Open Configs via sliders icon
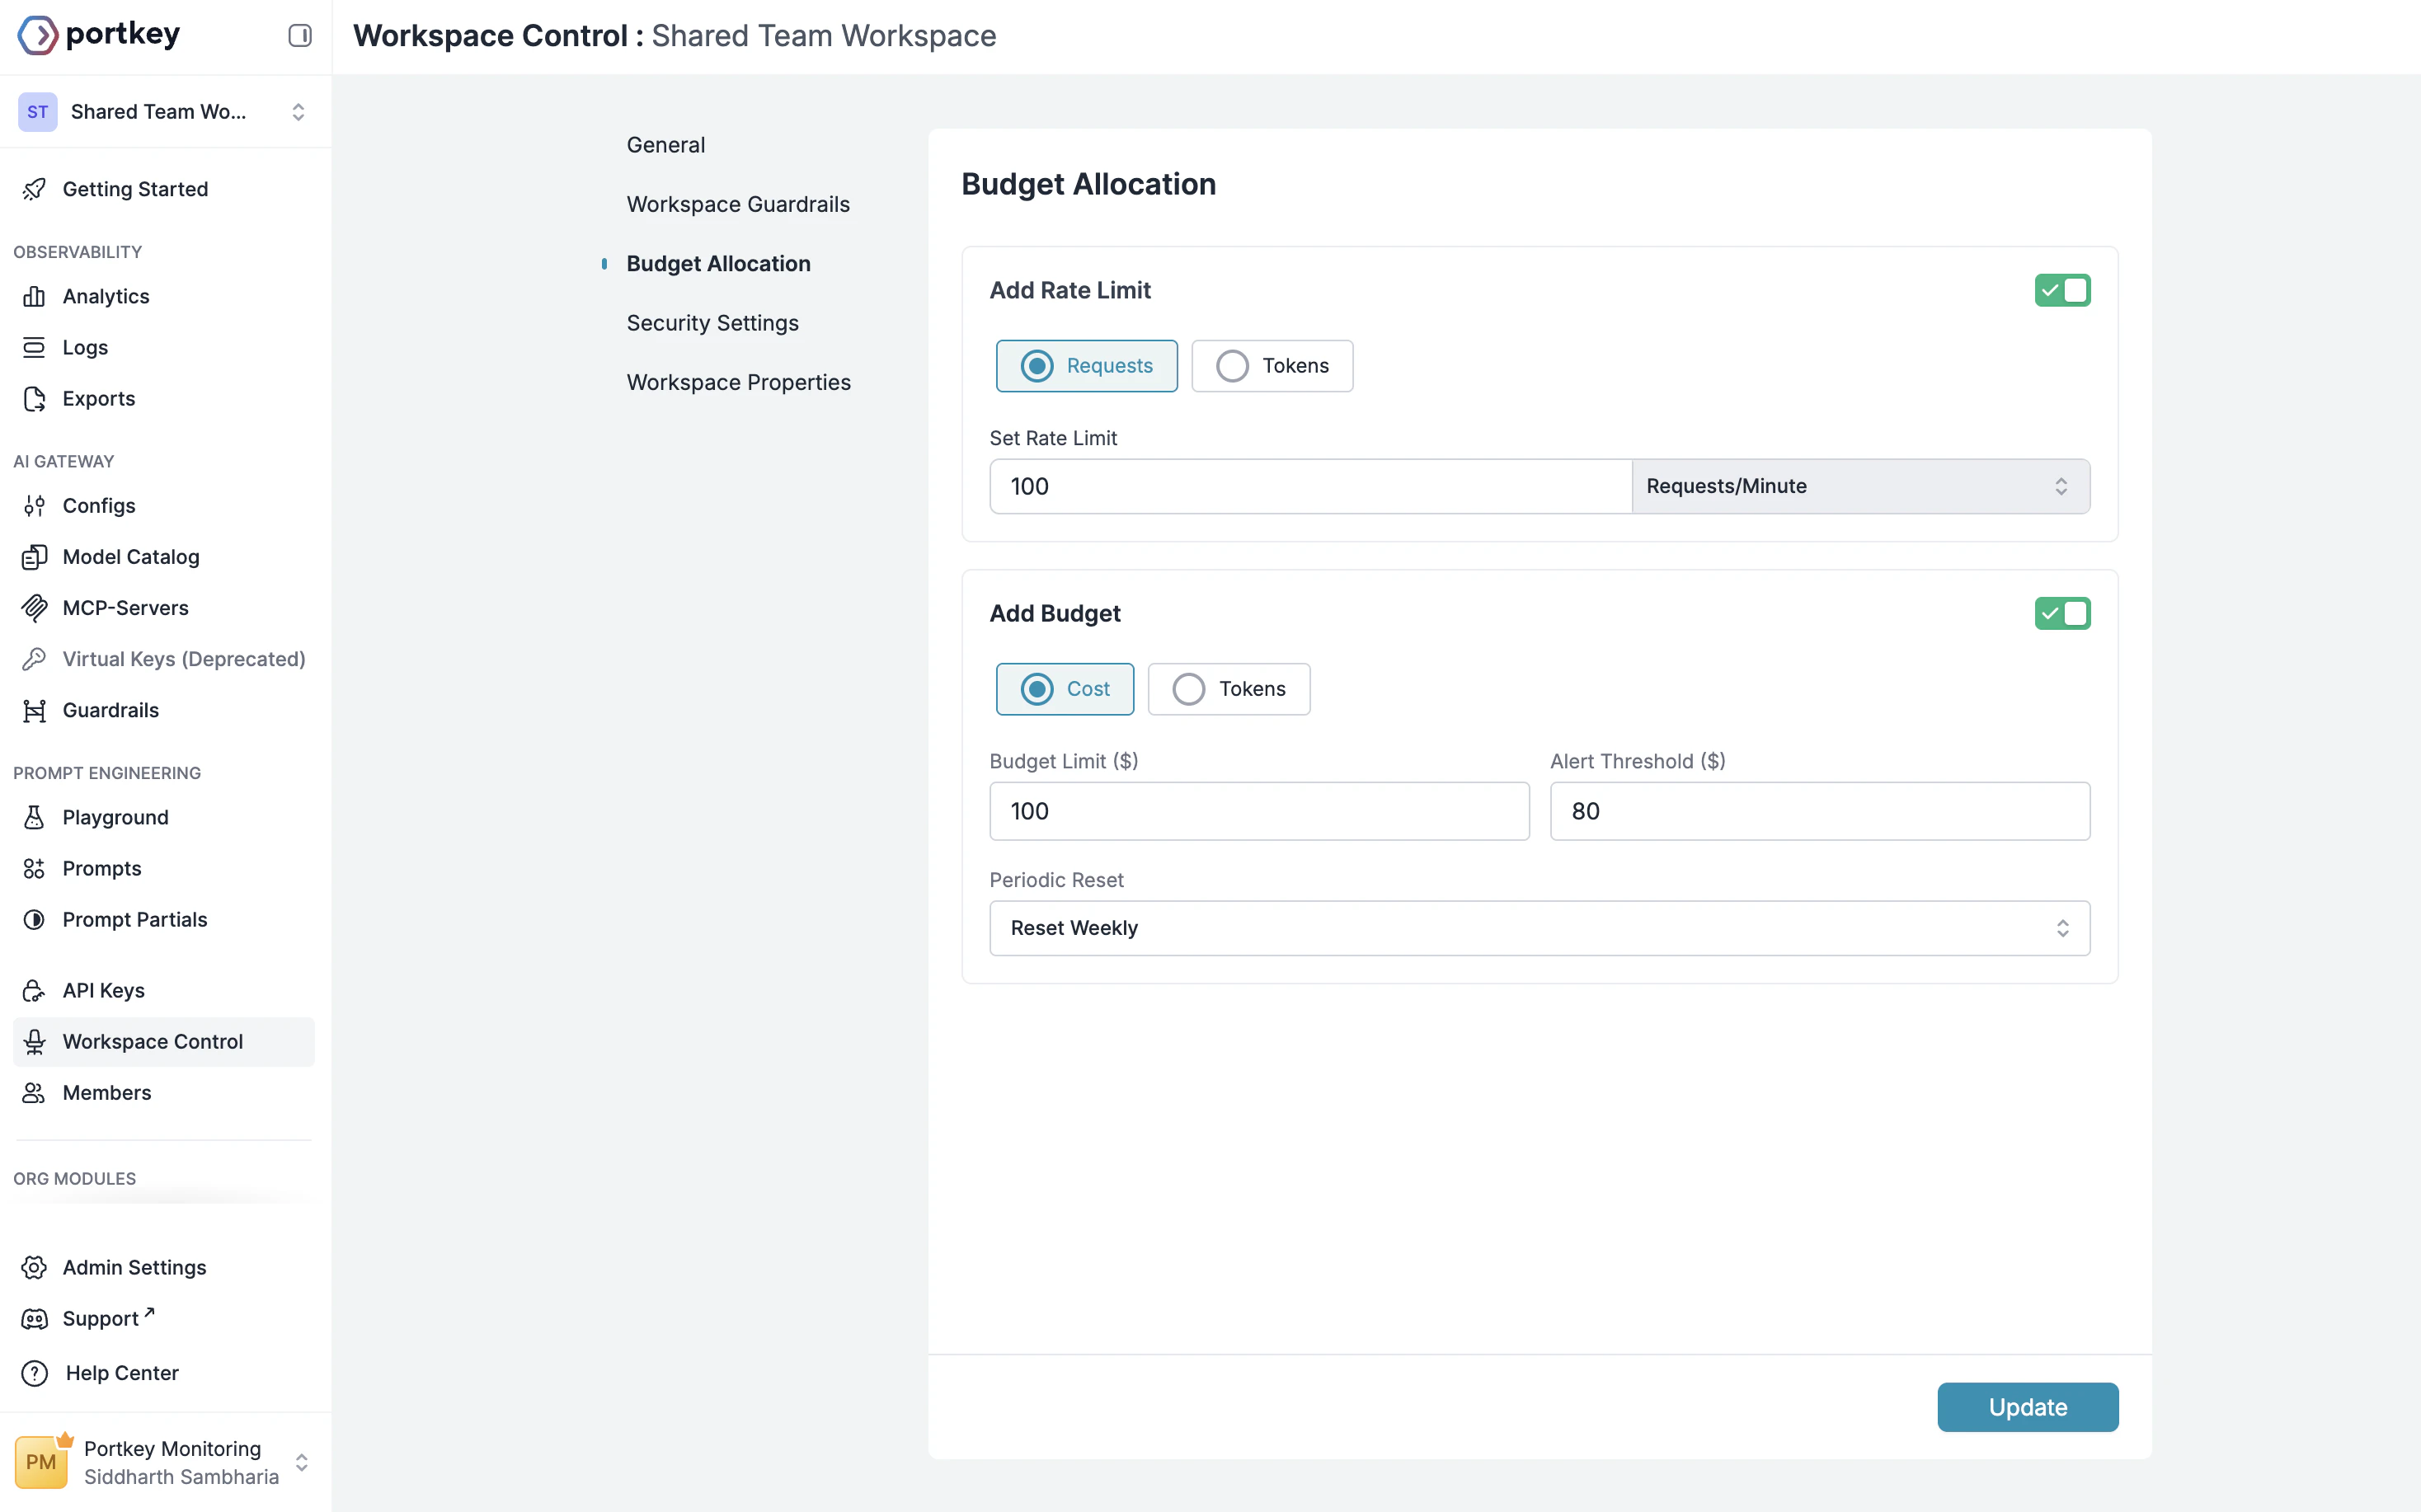The width and height of the screenshot is (2421, 1512). click(x=34, y=506)
